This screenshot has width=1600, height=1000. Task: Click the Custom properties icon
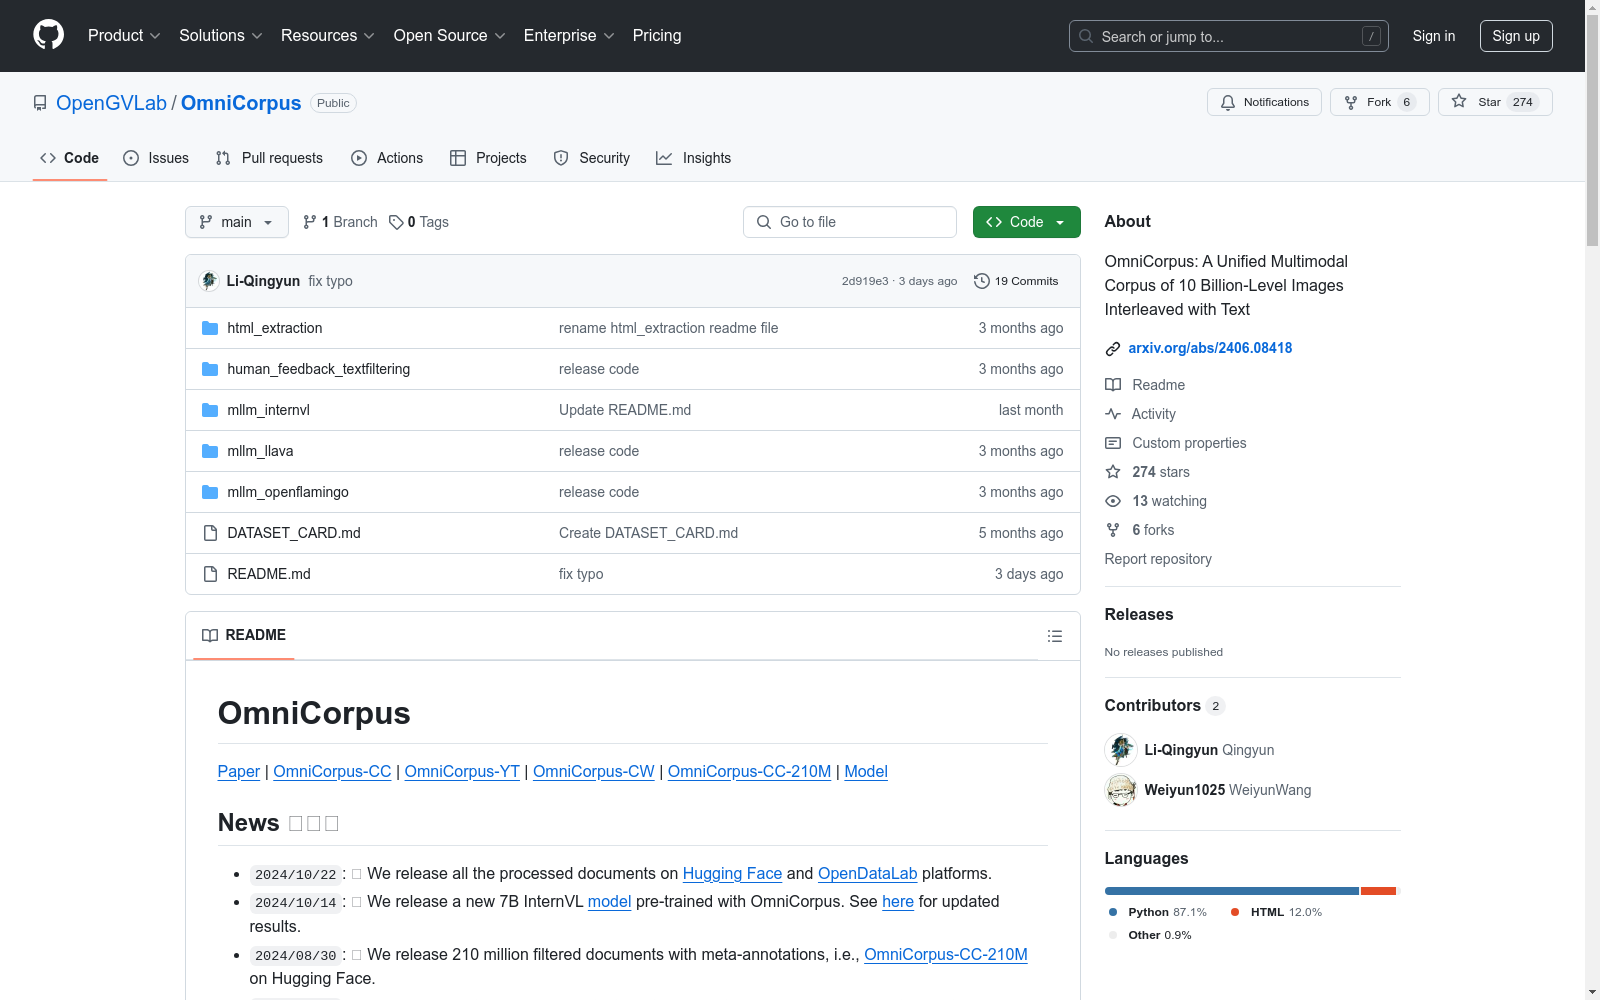pos(1113,443)
